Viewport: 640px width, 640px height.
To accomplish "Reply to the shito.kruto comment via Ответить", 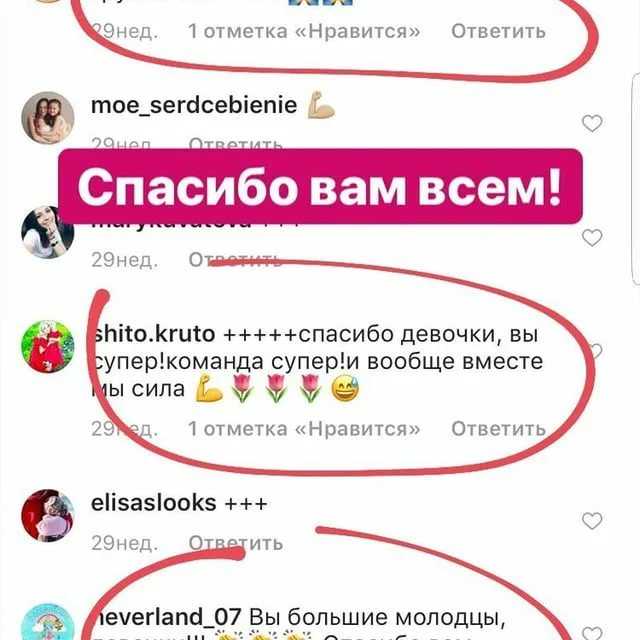I will 498,429.
